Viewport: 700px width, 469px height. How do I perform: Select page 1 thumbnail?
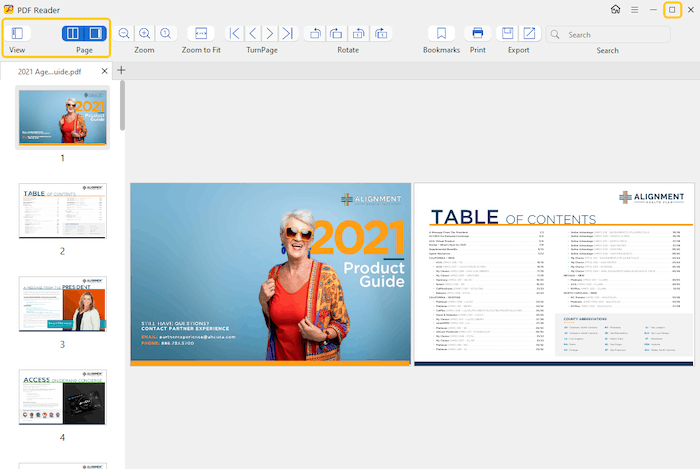(62, 117)
